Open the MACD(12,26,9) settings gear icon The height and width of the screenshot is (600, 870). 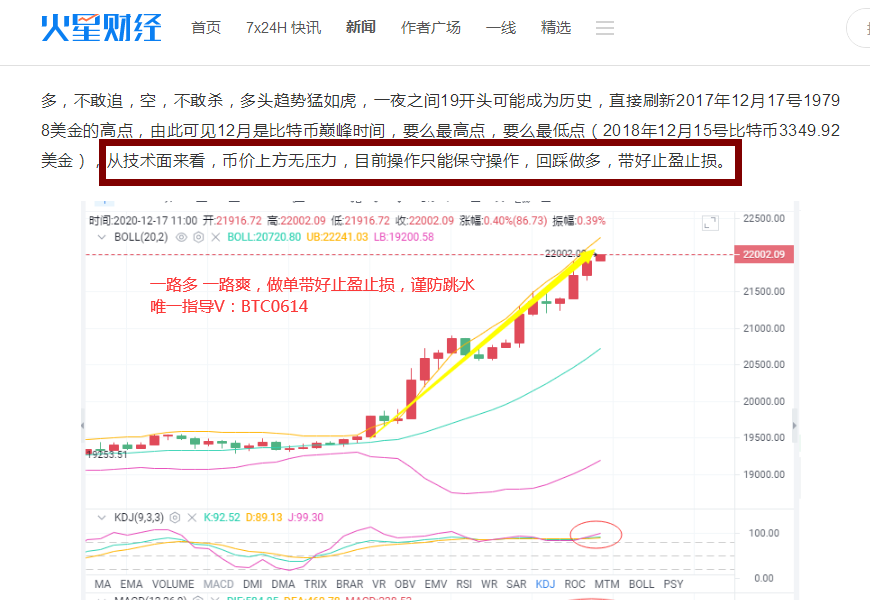196,596
